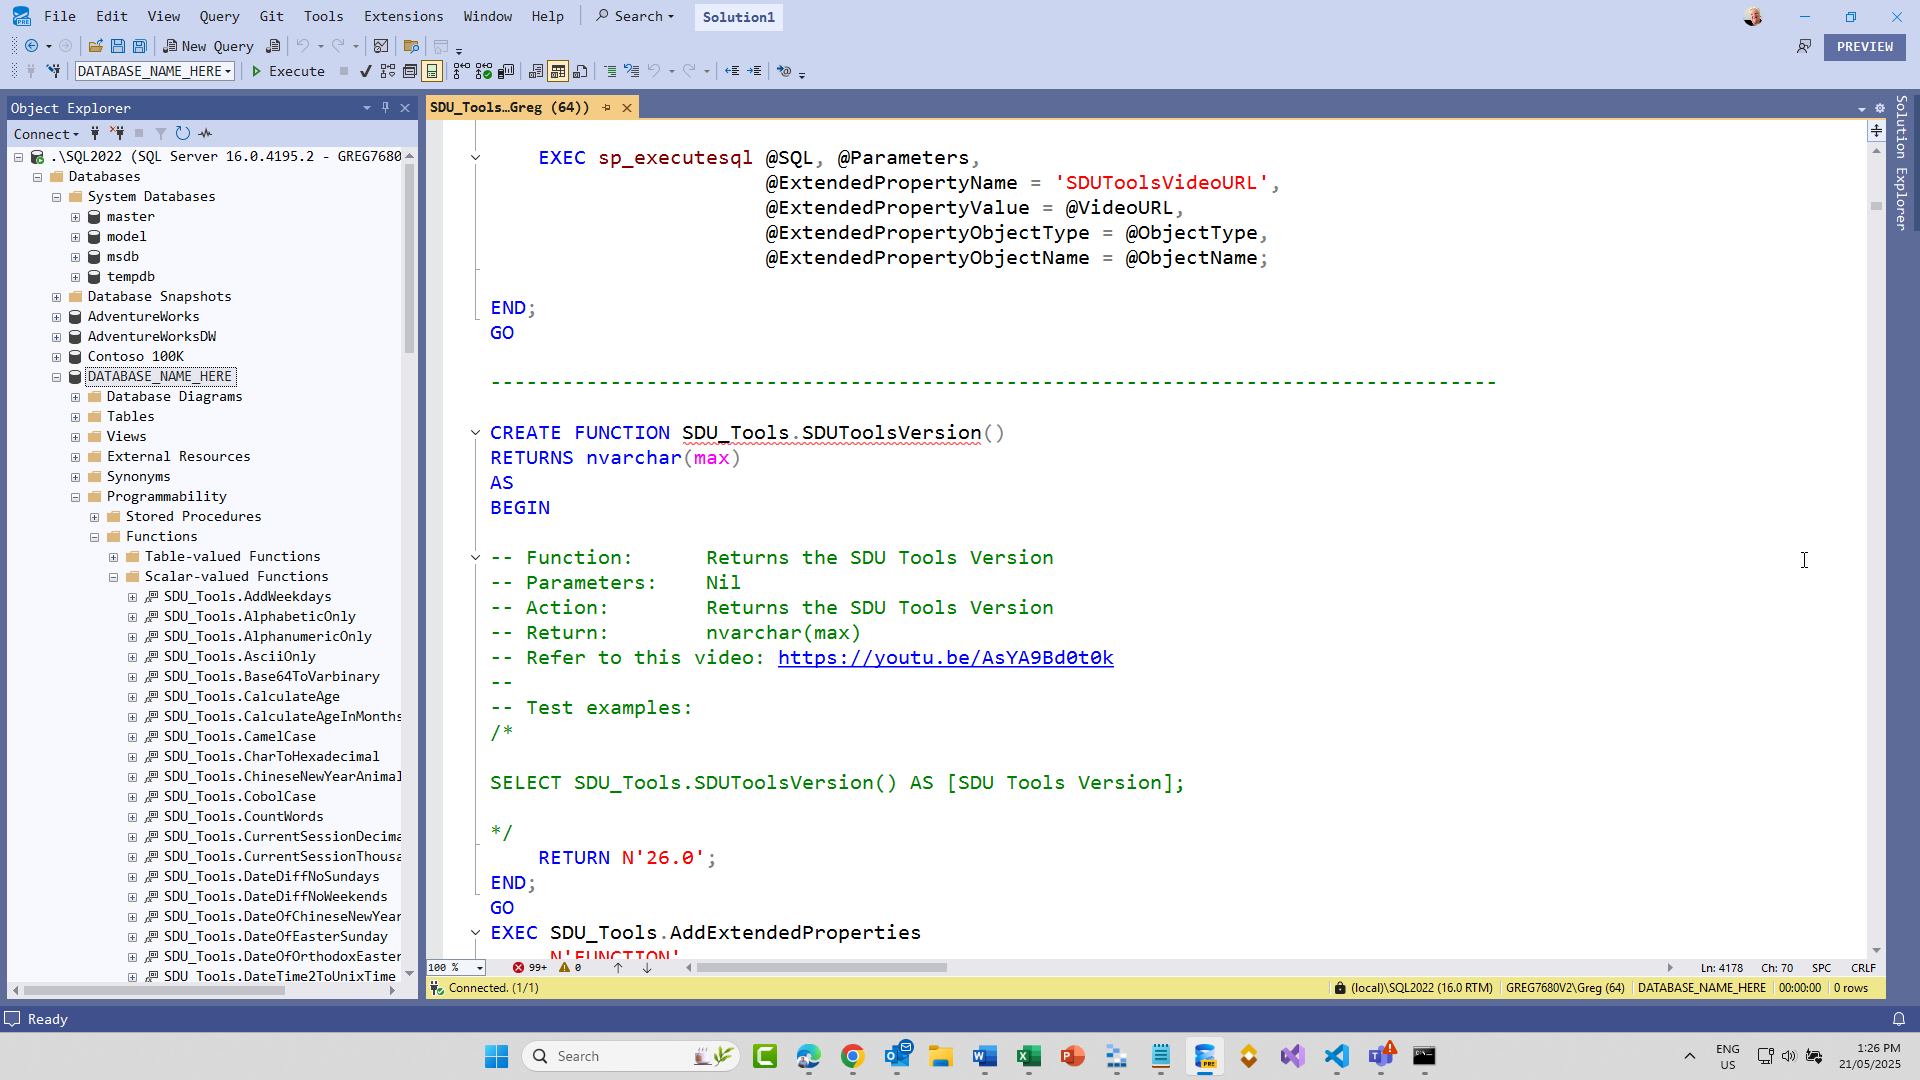Collapse the Scalar-valued Functions folder
1920x1080 pixels.
point(114,577)
